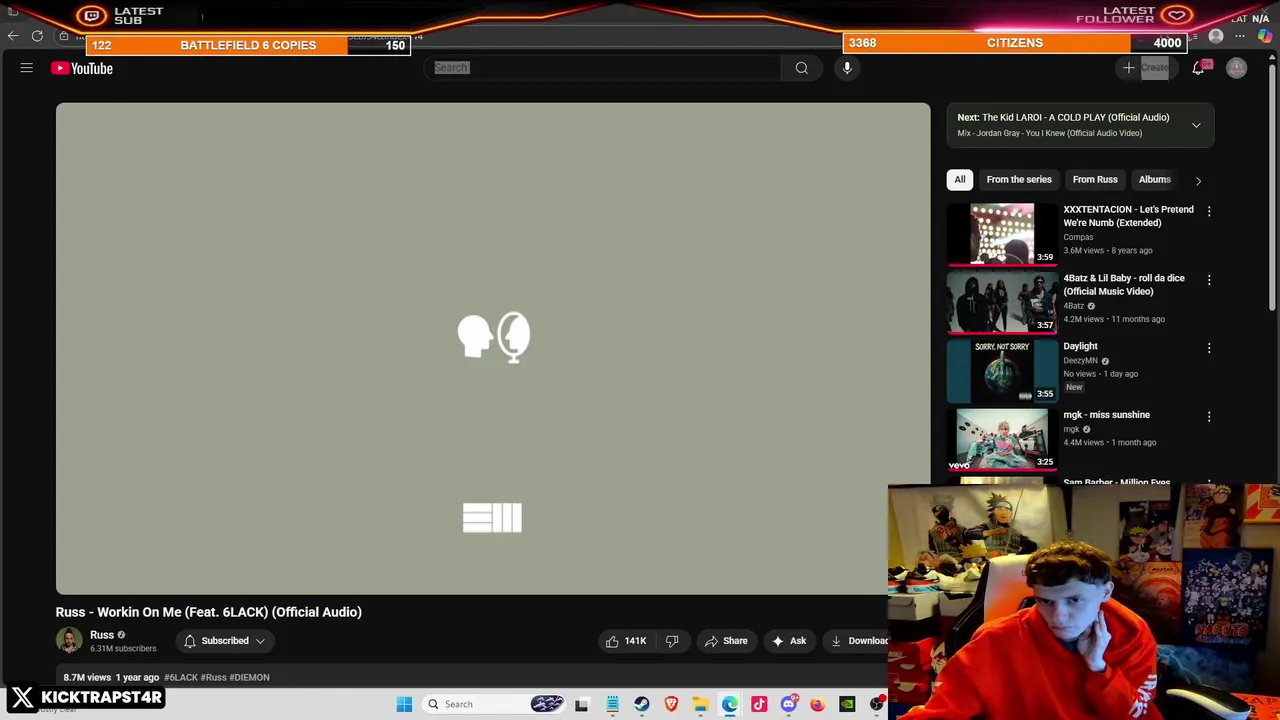
Task: Click the Daylight video title
Action: click(1080, 346)
